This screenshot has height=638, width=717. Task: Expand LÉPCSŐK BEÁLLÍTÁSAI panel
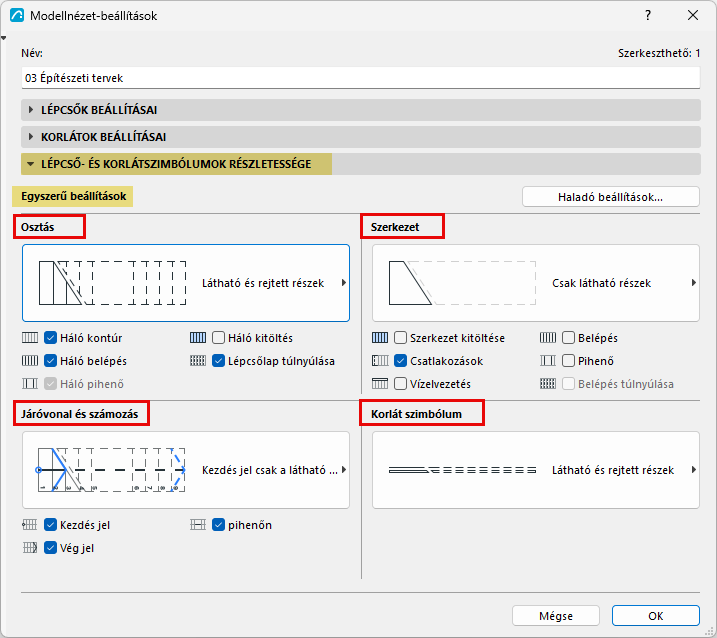361,110
